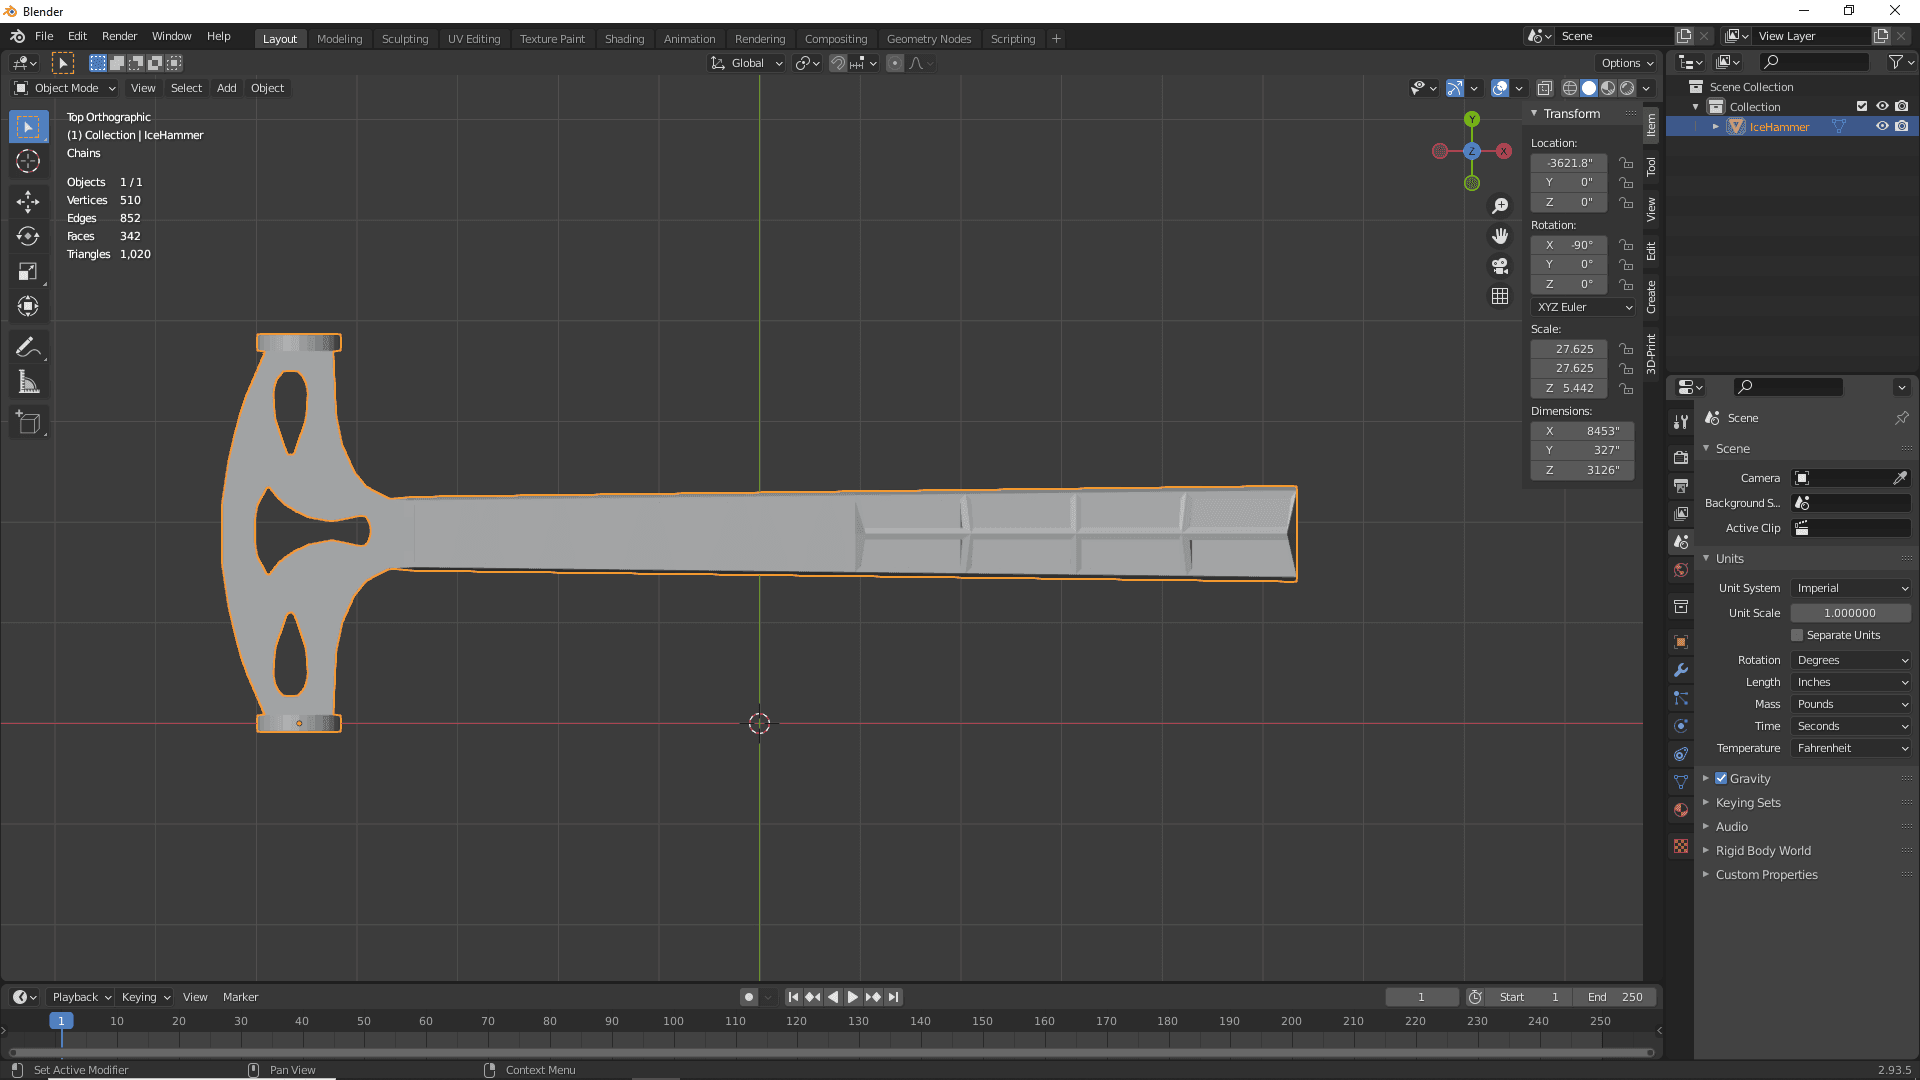Viewport: 1920px width, 1080px height.
Task: Open the Temperature Fahrenheit dropdown
Action: 1851,748
